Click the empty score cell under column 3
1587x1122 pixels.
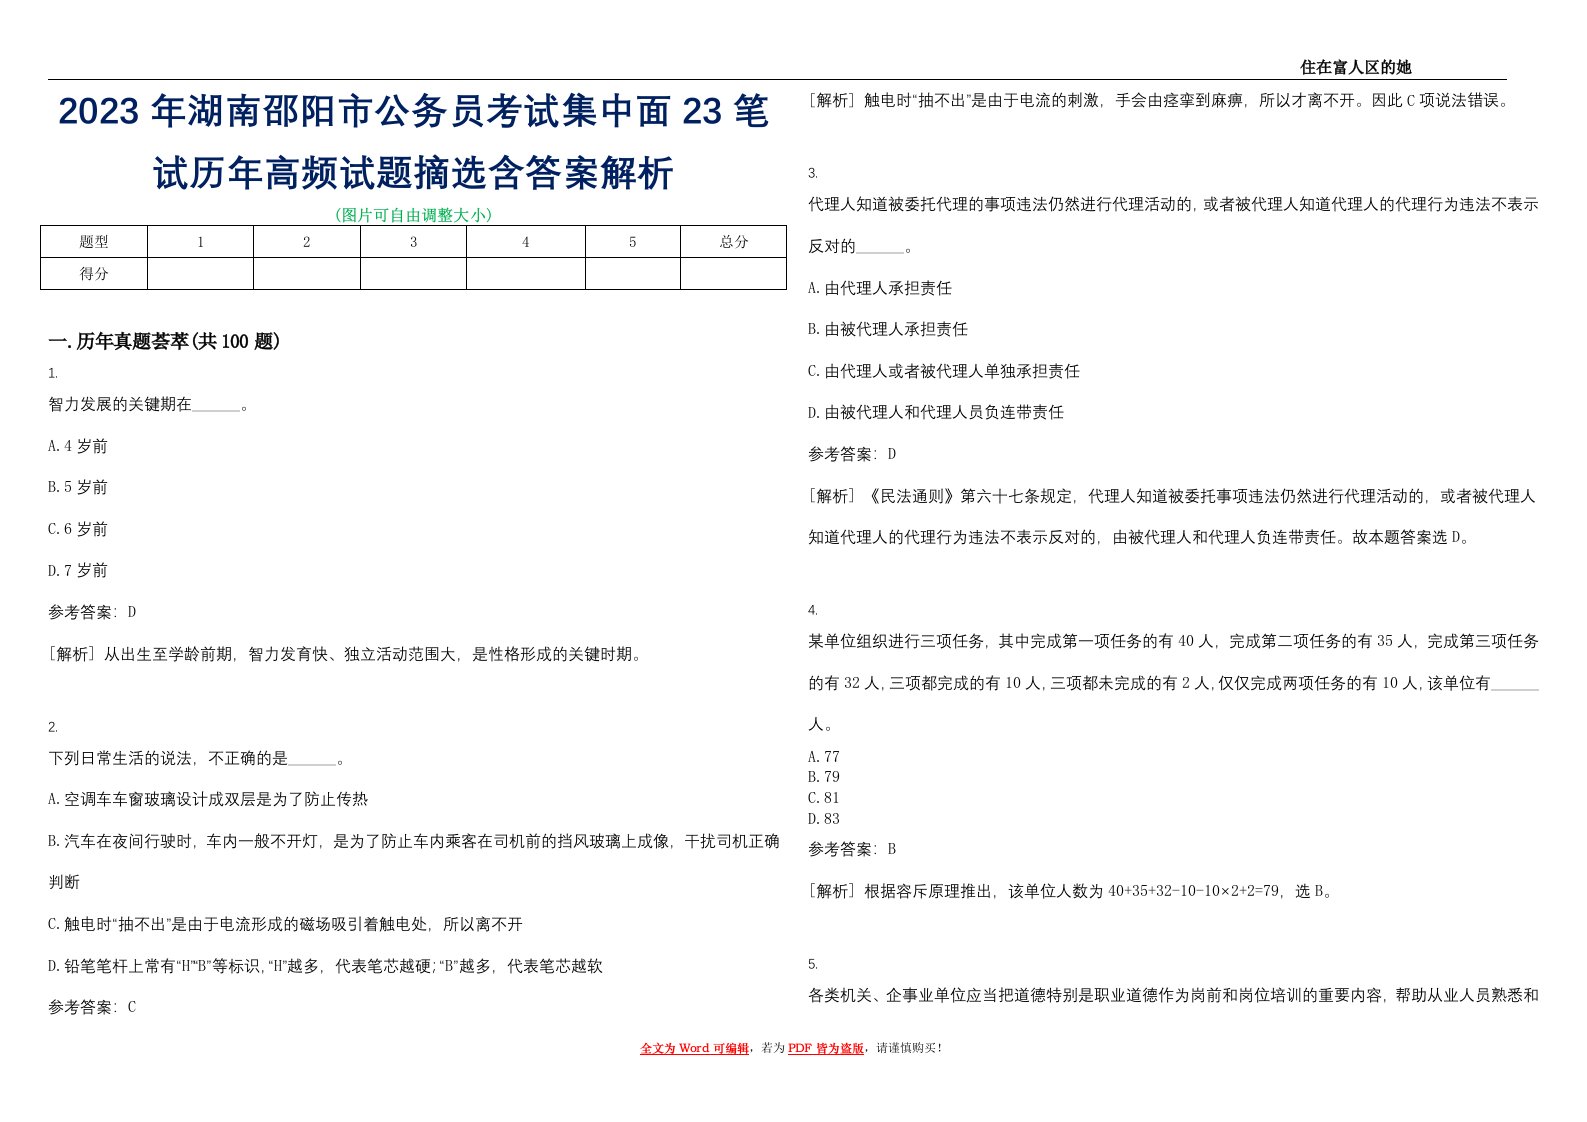pos(413,274)
